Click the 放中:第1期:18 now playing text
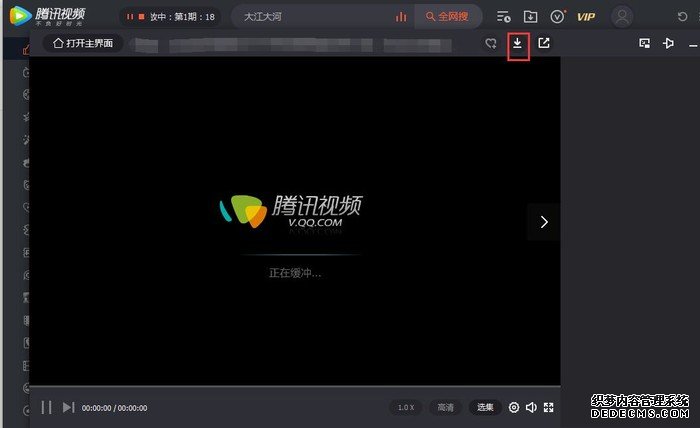 click(x=182, y=17)
